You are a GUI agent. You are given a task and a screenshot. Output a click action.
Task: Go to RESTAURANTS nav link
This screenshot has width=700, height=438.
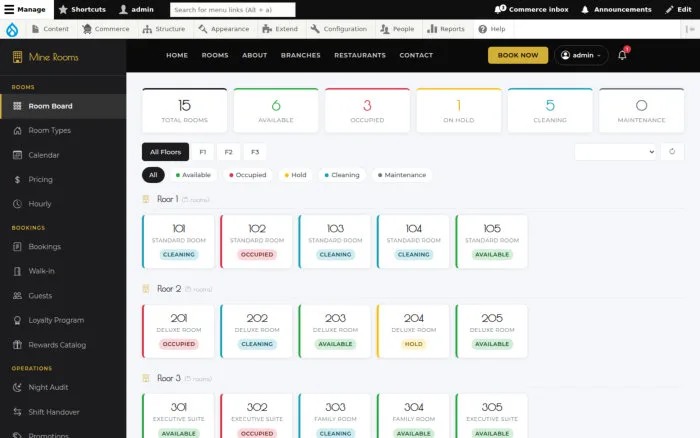(x=360, y=55)
